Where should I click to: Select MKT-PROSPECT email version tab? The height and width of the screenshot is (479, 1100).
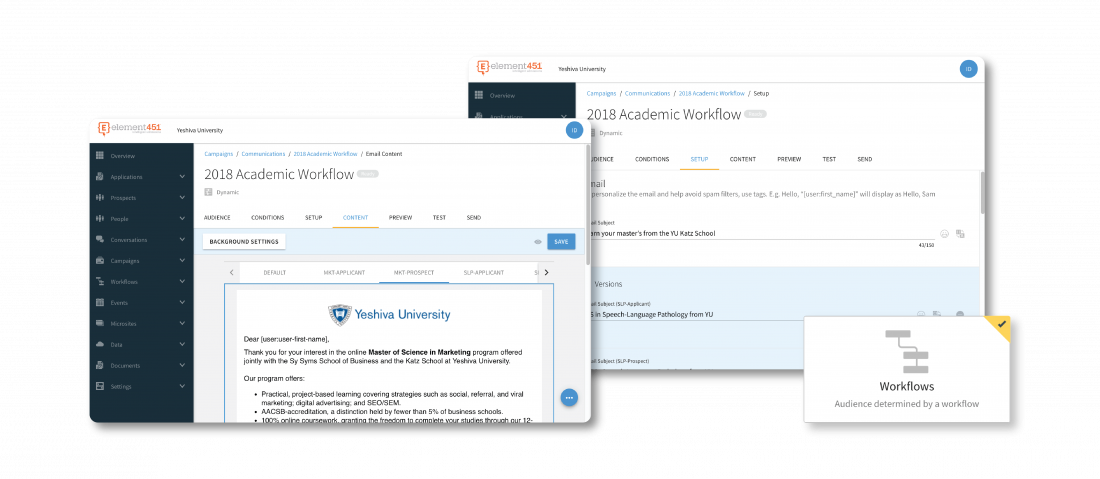[414, 272]
